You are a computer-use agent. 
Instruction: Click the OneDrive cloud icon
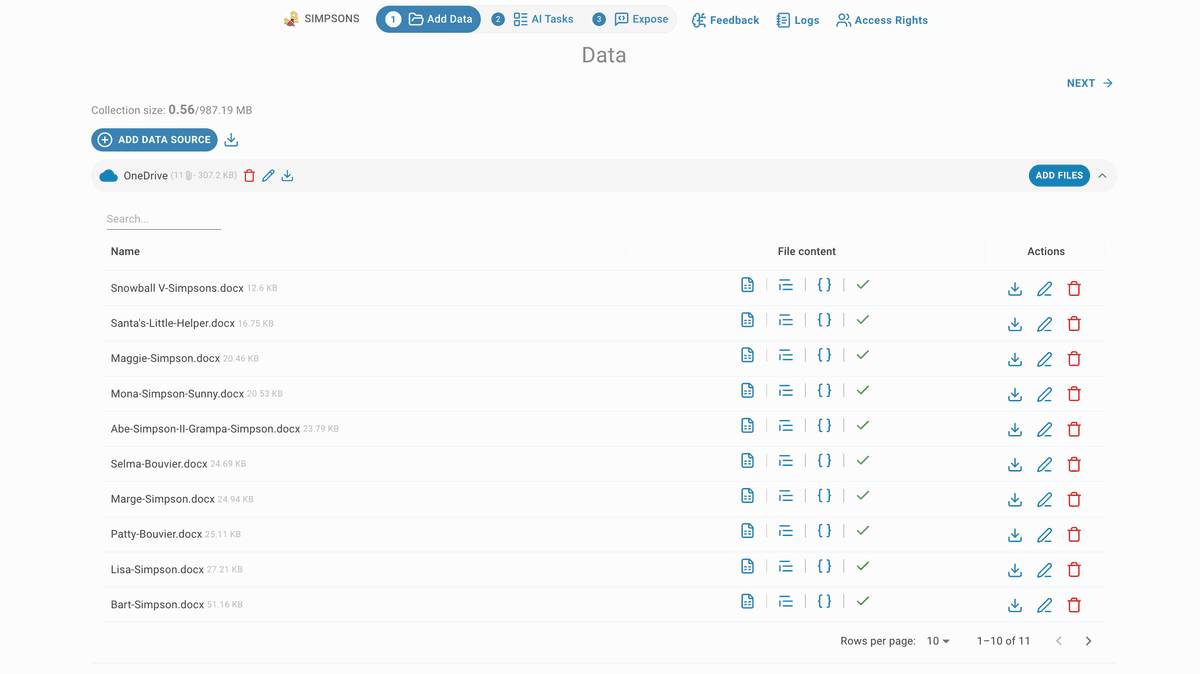tap(108, 176)
